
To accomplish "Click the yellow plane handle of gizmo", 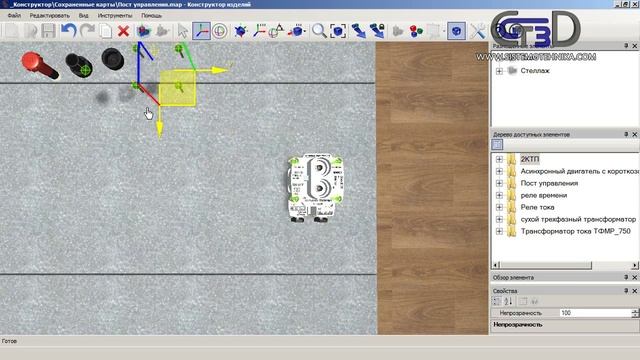I will [x=178, y=88].
